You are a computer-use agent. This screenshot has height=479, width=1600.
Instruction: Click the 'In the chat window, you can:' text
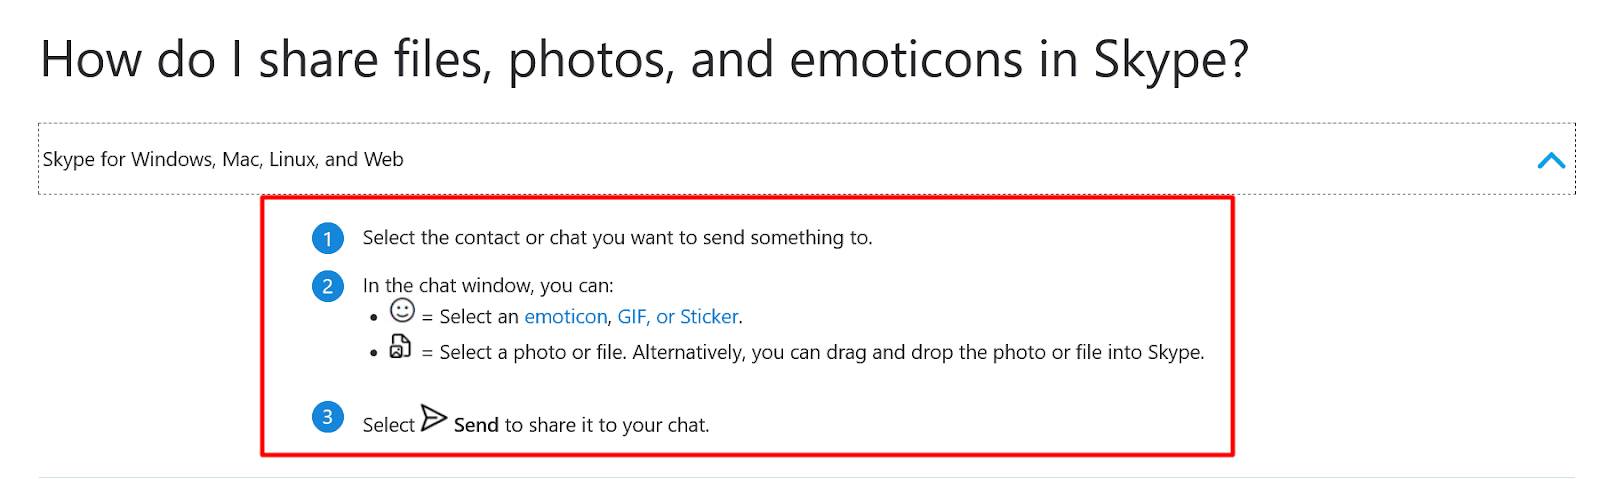[488, 286]
